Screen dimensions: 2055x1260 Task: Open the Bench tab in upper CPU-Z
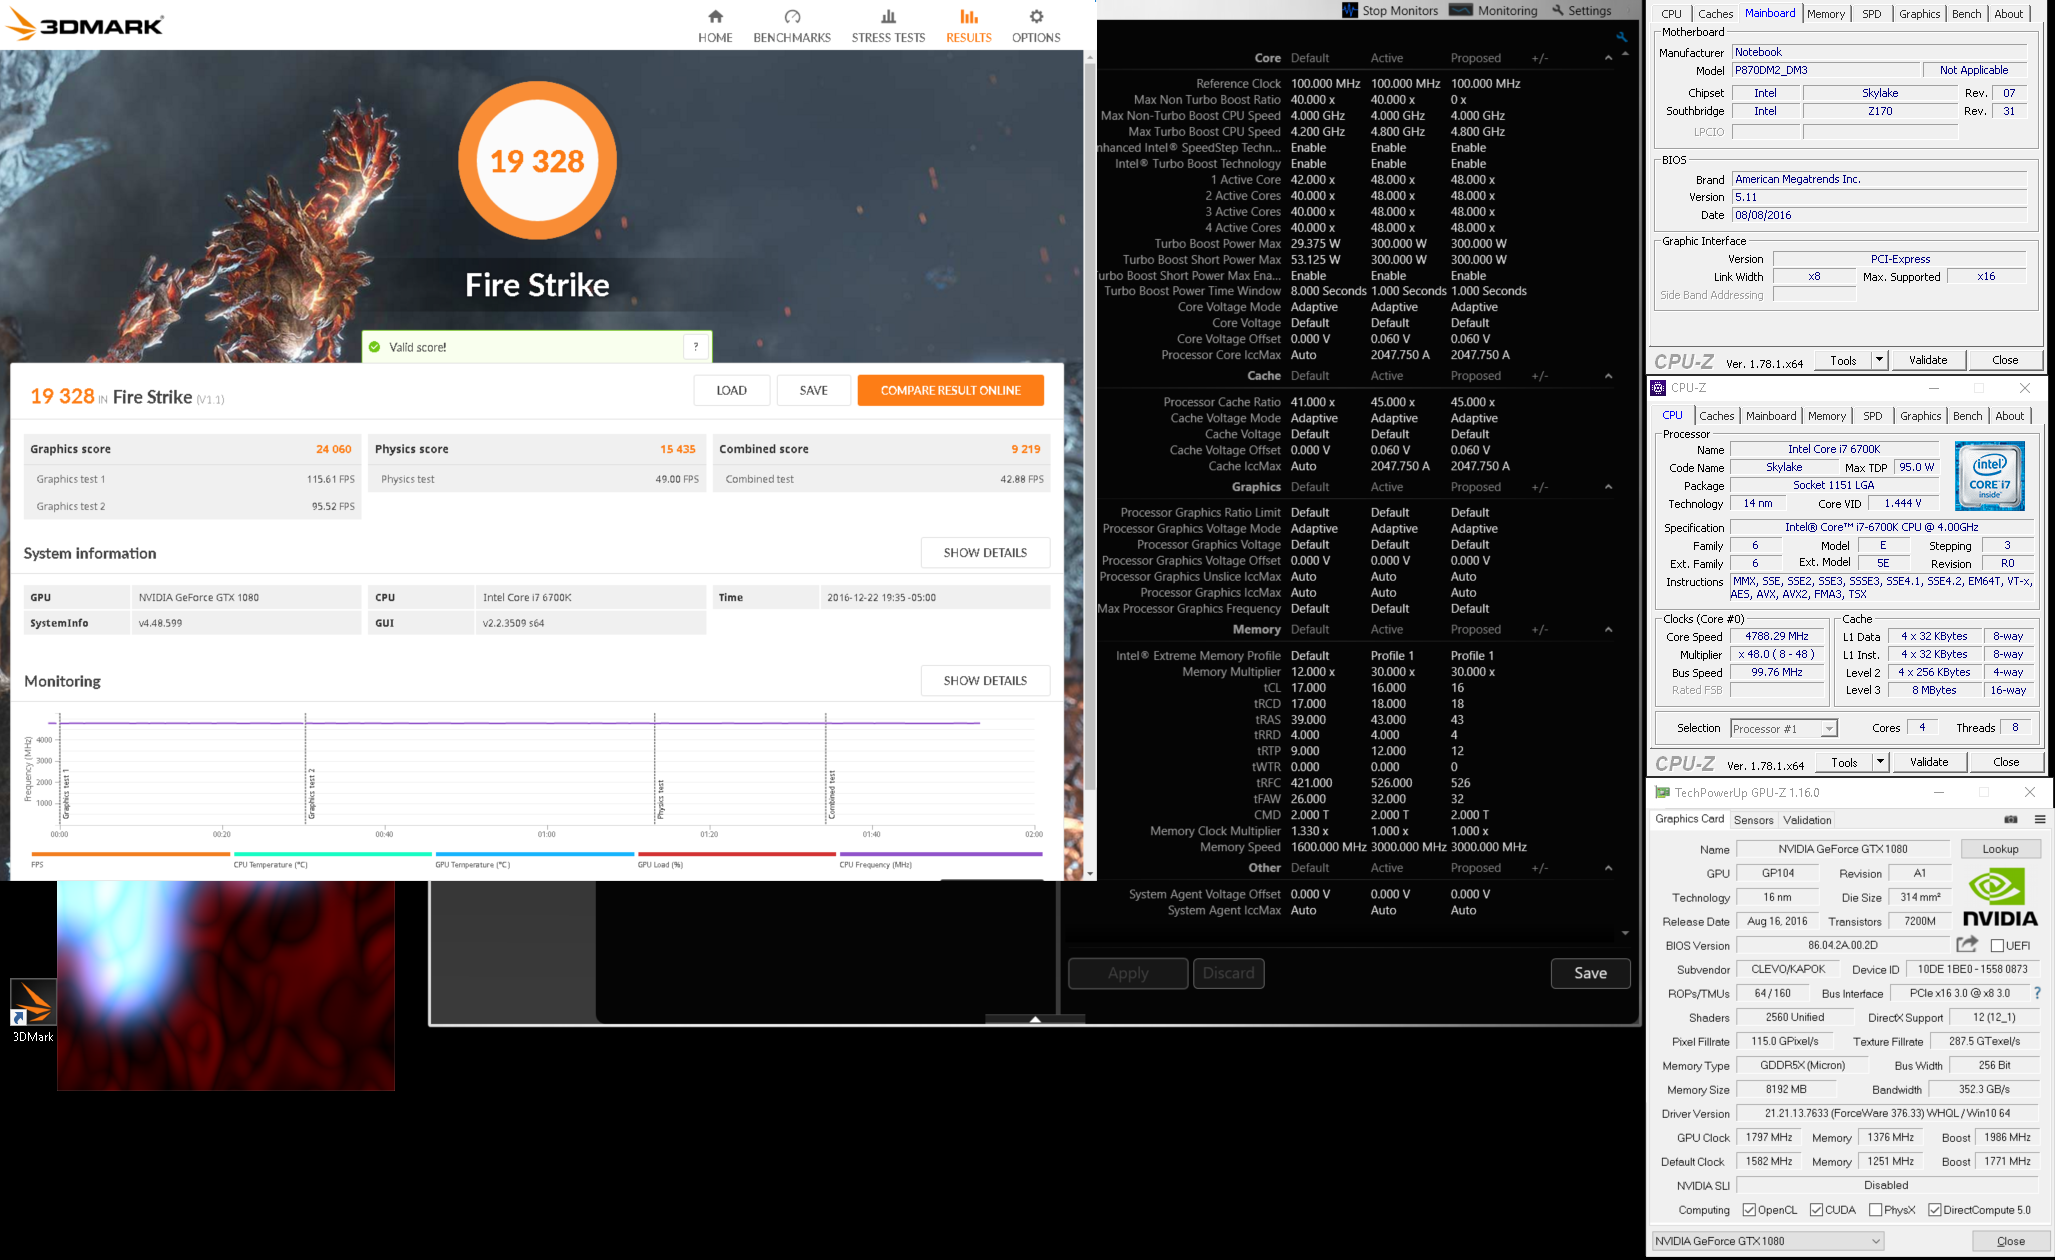click(x=1966, y=14)
